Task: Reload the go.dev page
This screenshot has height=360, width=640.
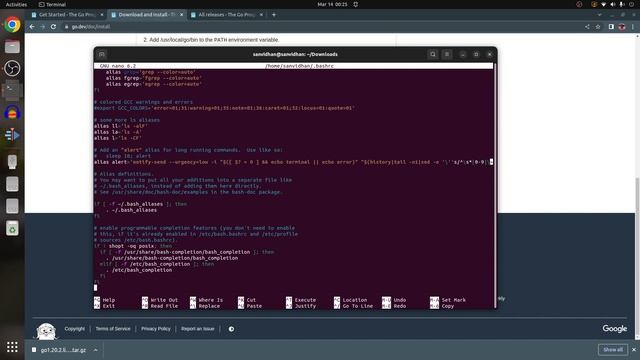Action: [x=53, y=27]
